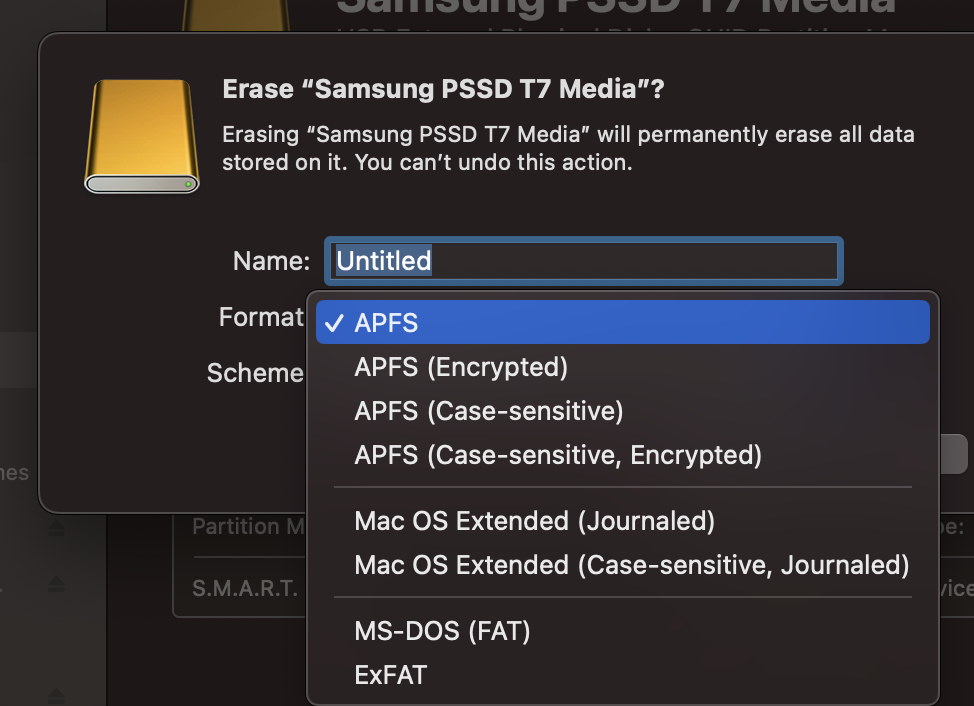The height and width of the screenshot is (706, 974).
Task: Click the gold external drive icon in dialog
Action: click(142, 136)
